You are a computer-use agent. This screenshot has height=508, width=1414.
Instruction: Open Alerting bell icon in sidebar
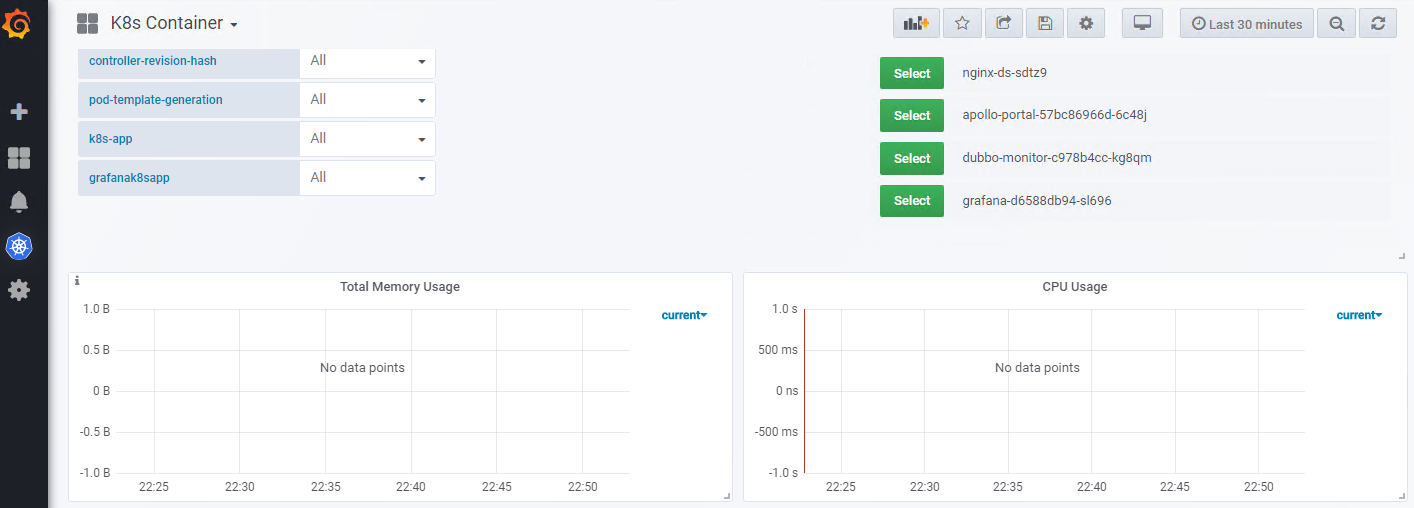coord(19,202)
